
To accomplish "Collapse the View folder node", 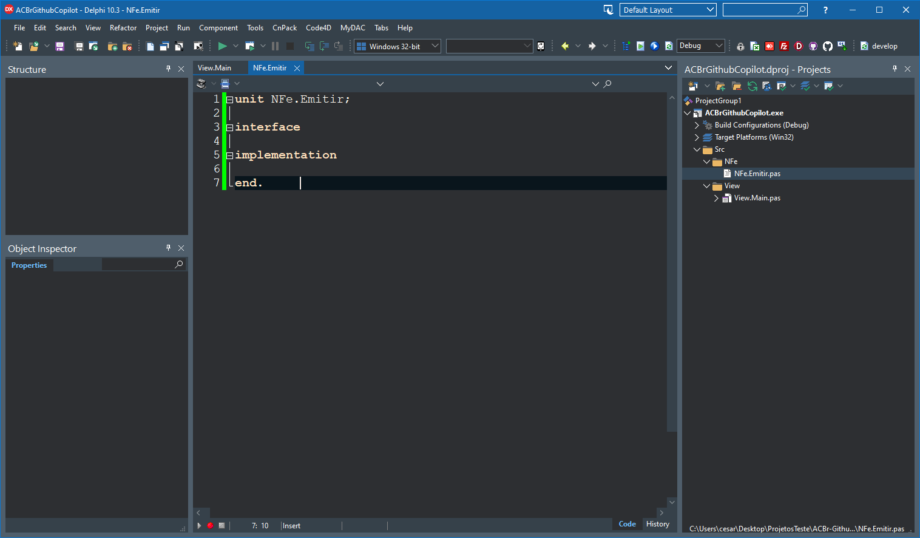I will click(x=706, y=186).
